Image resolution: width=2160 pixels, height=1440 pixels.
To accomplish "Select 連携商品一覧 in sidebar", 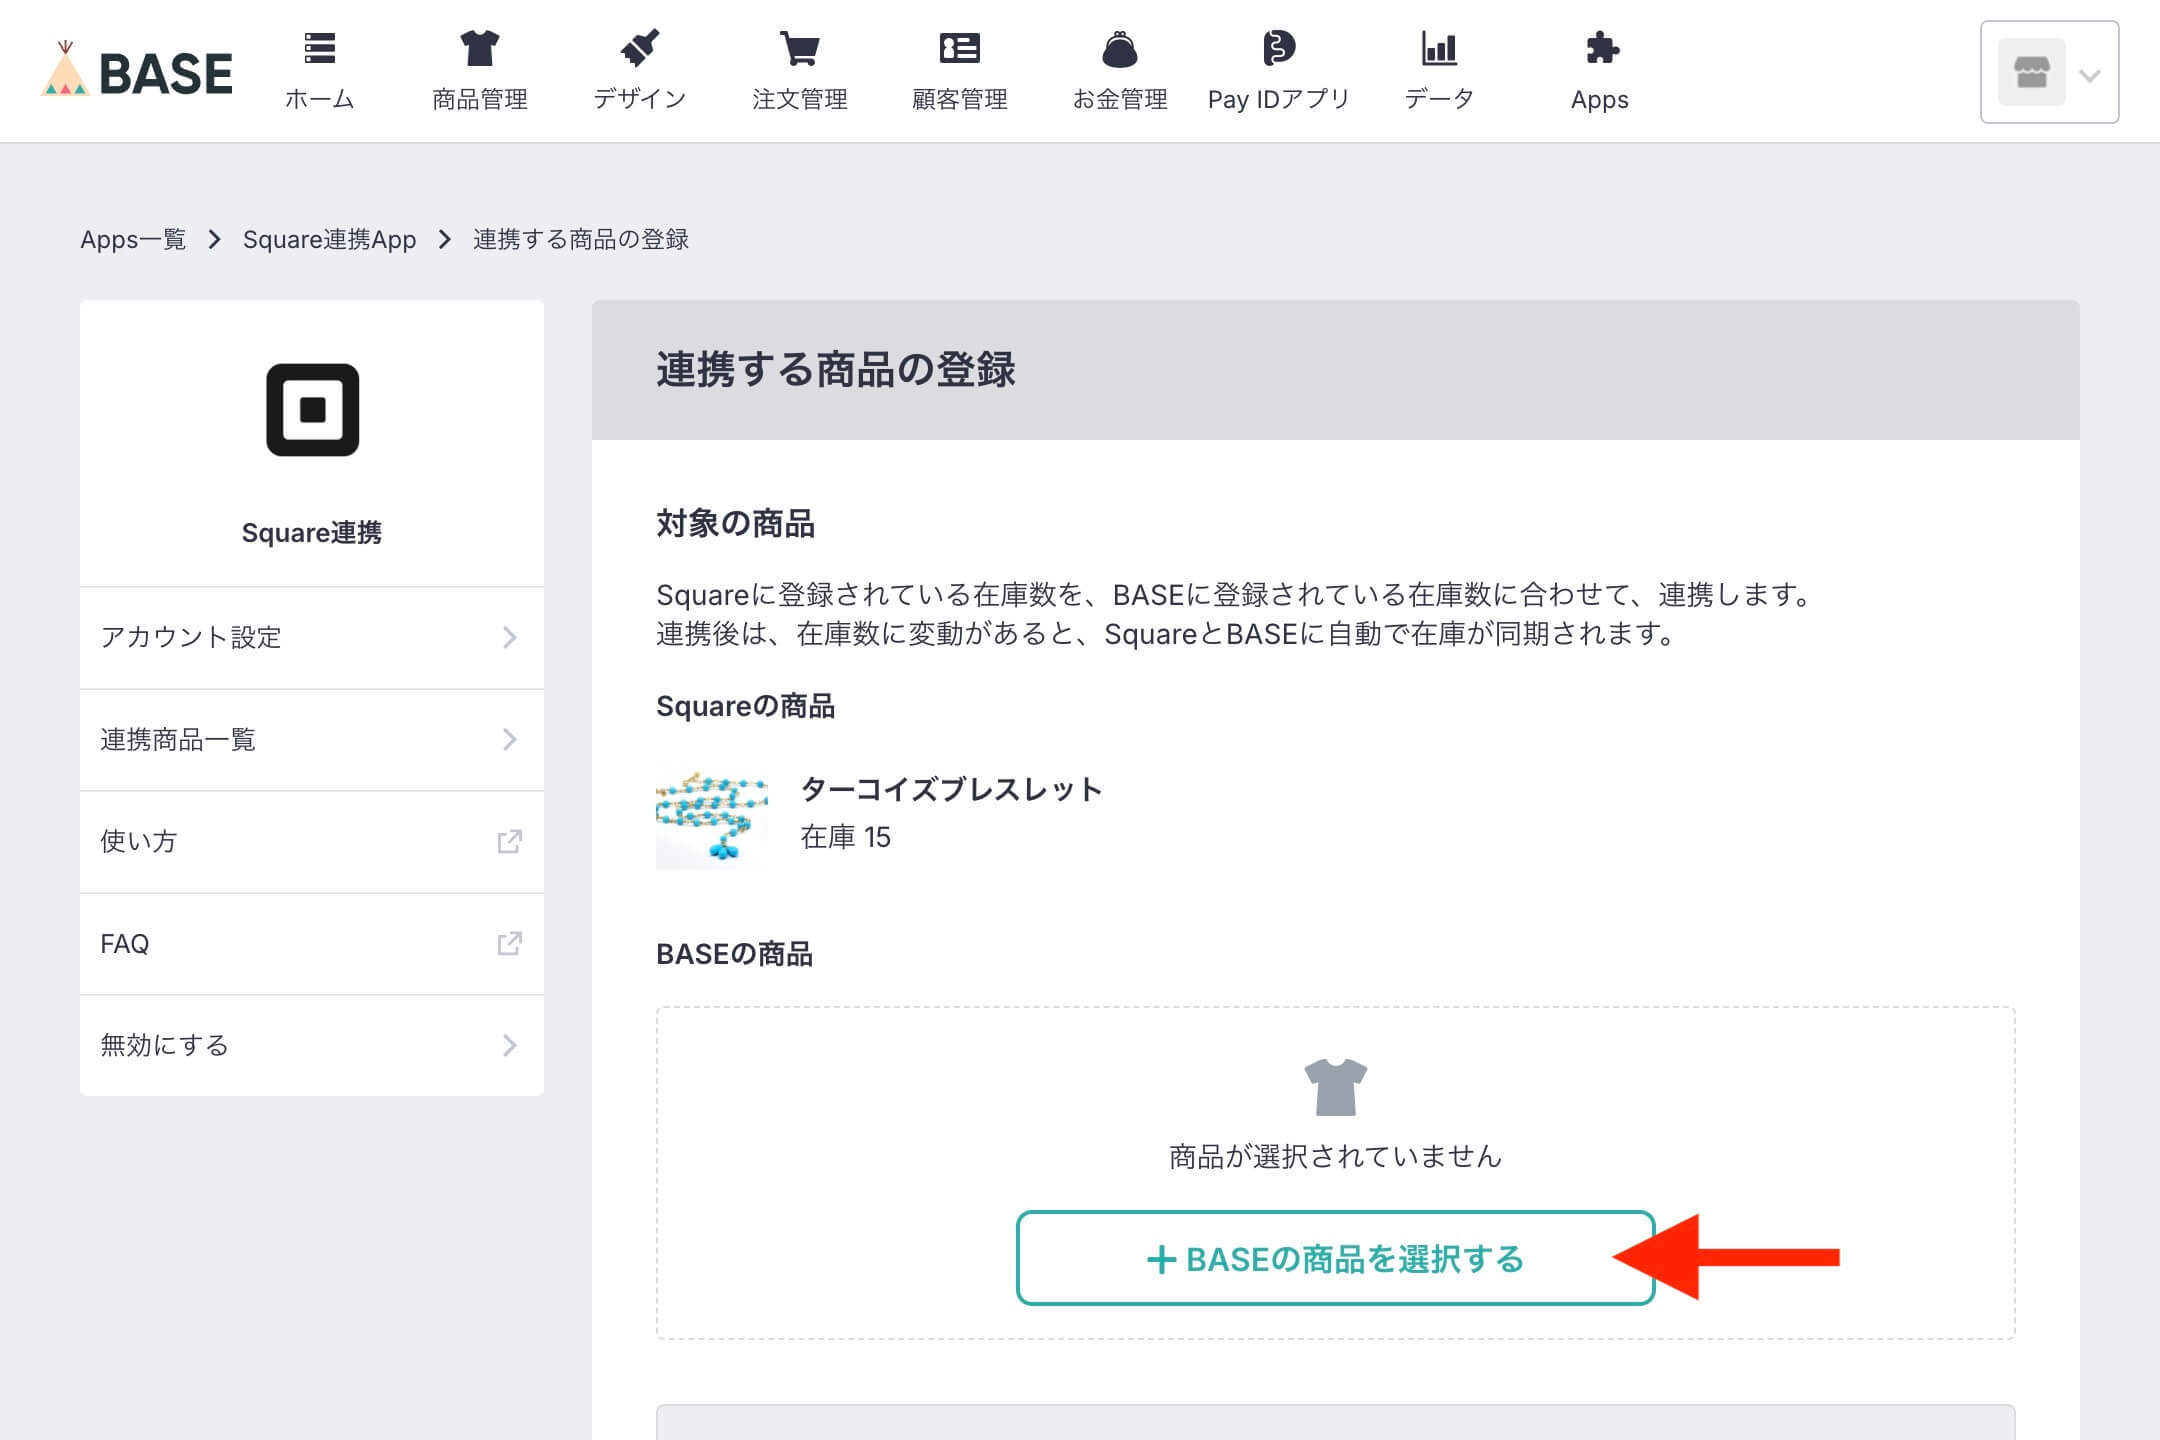I will 312,739.
